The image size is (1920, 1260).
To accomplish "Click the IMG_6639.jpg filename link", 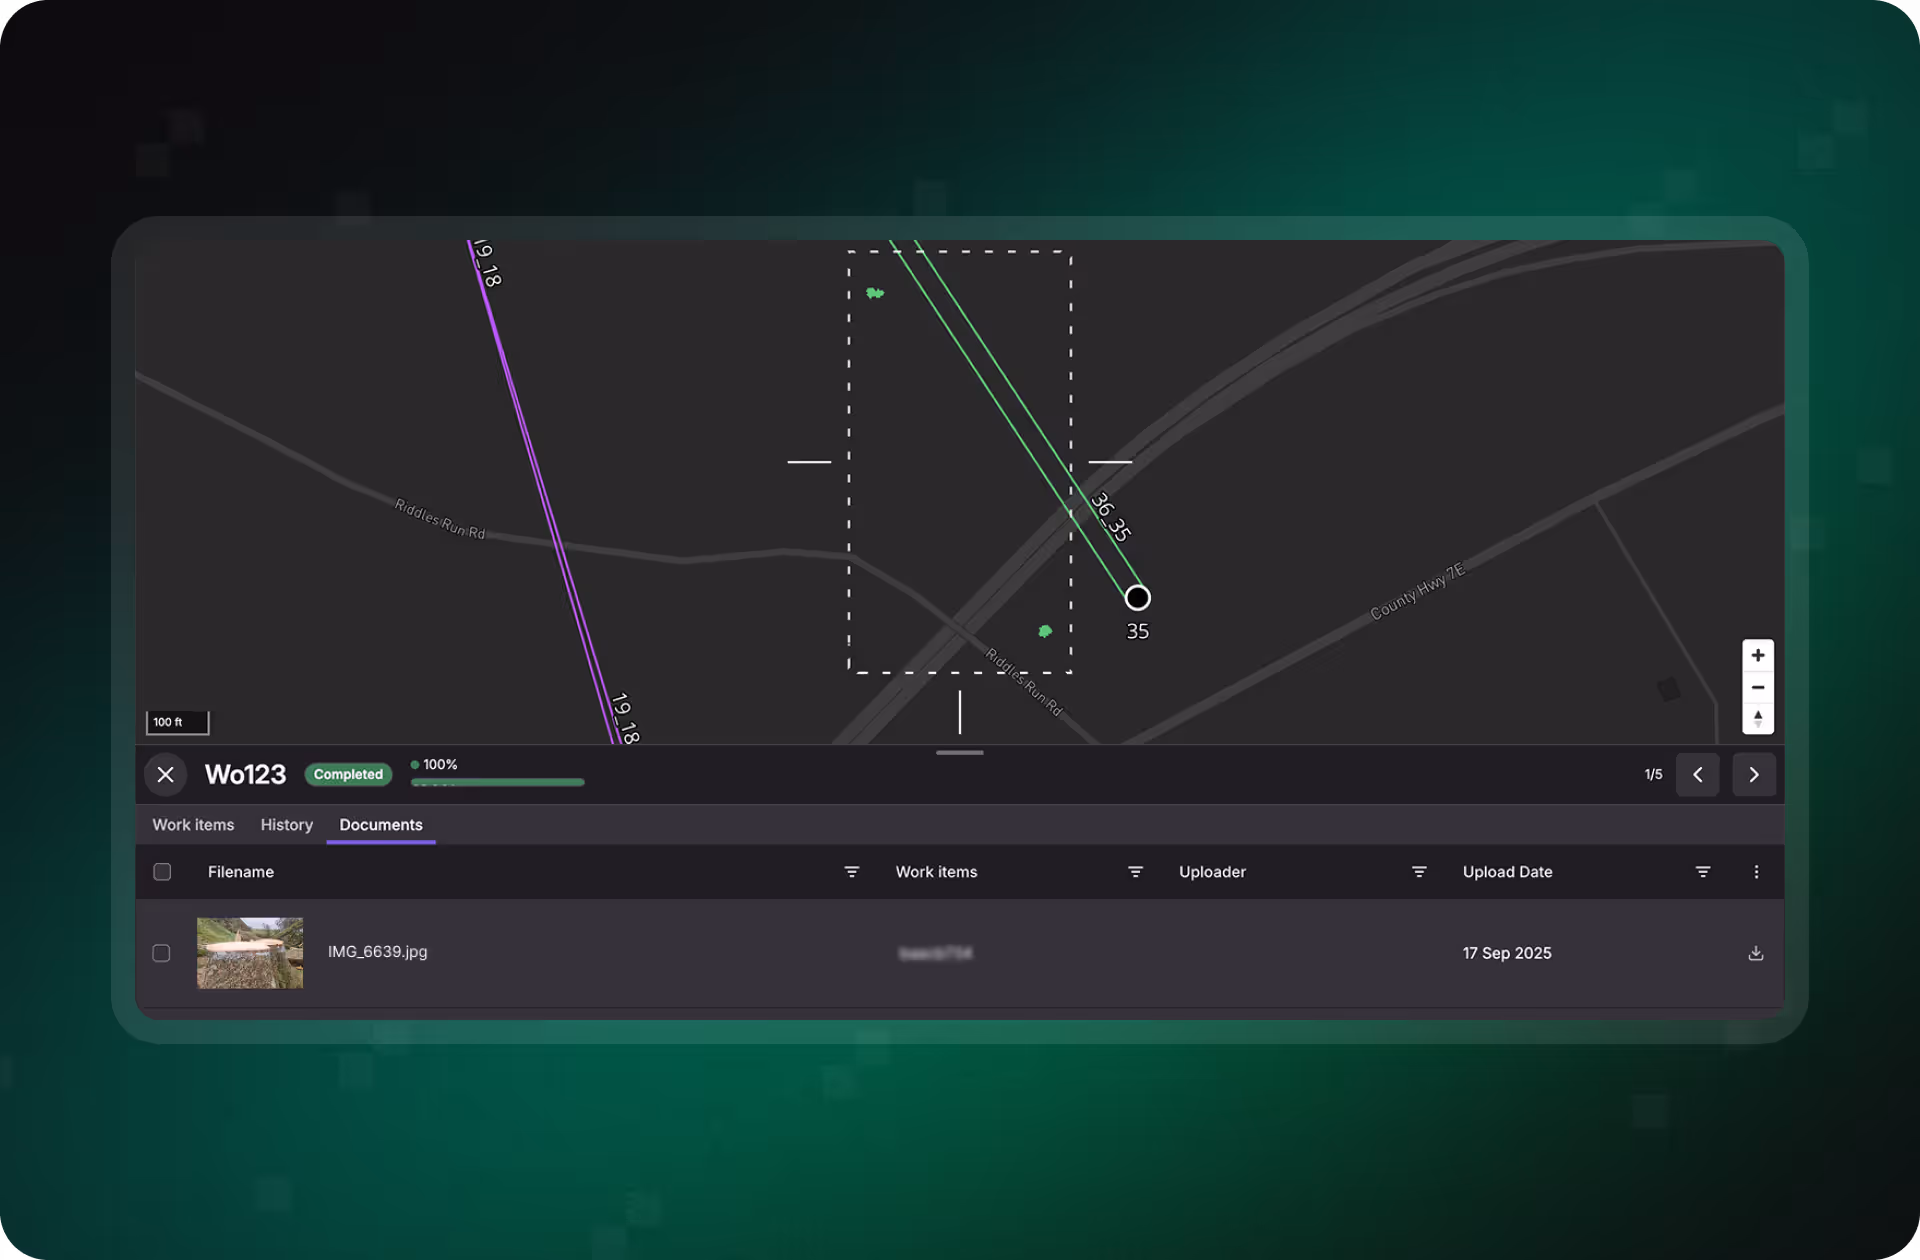I will click(x=377, y=952).
